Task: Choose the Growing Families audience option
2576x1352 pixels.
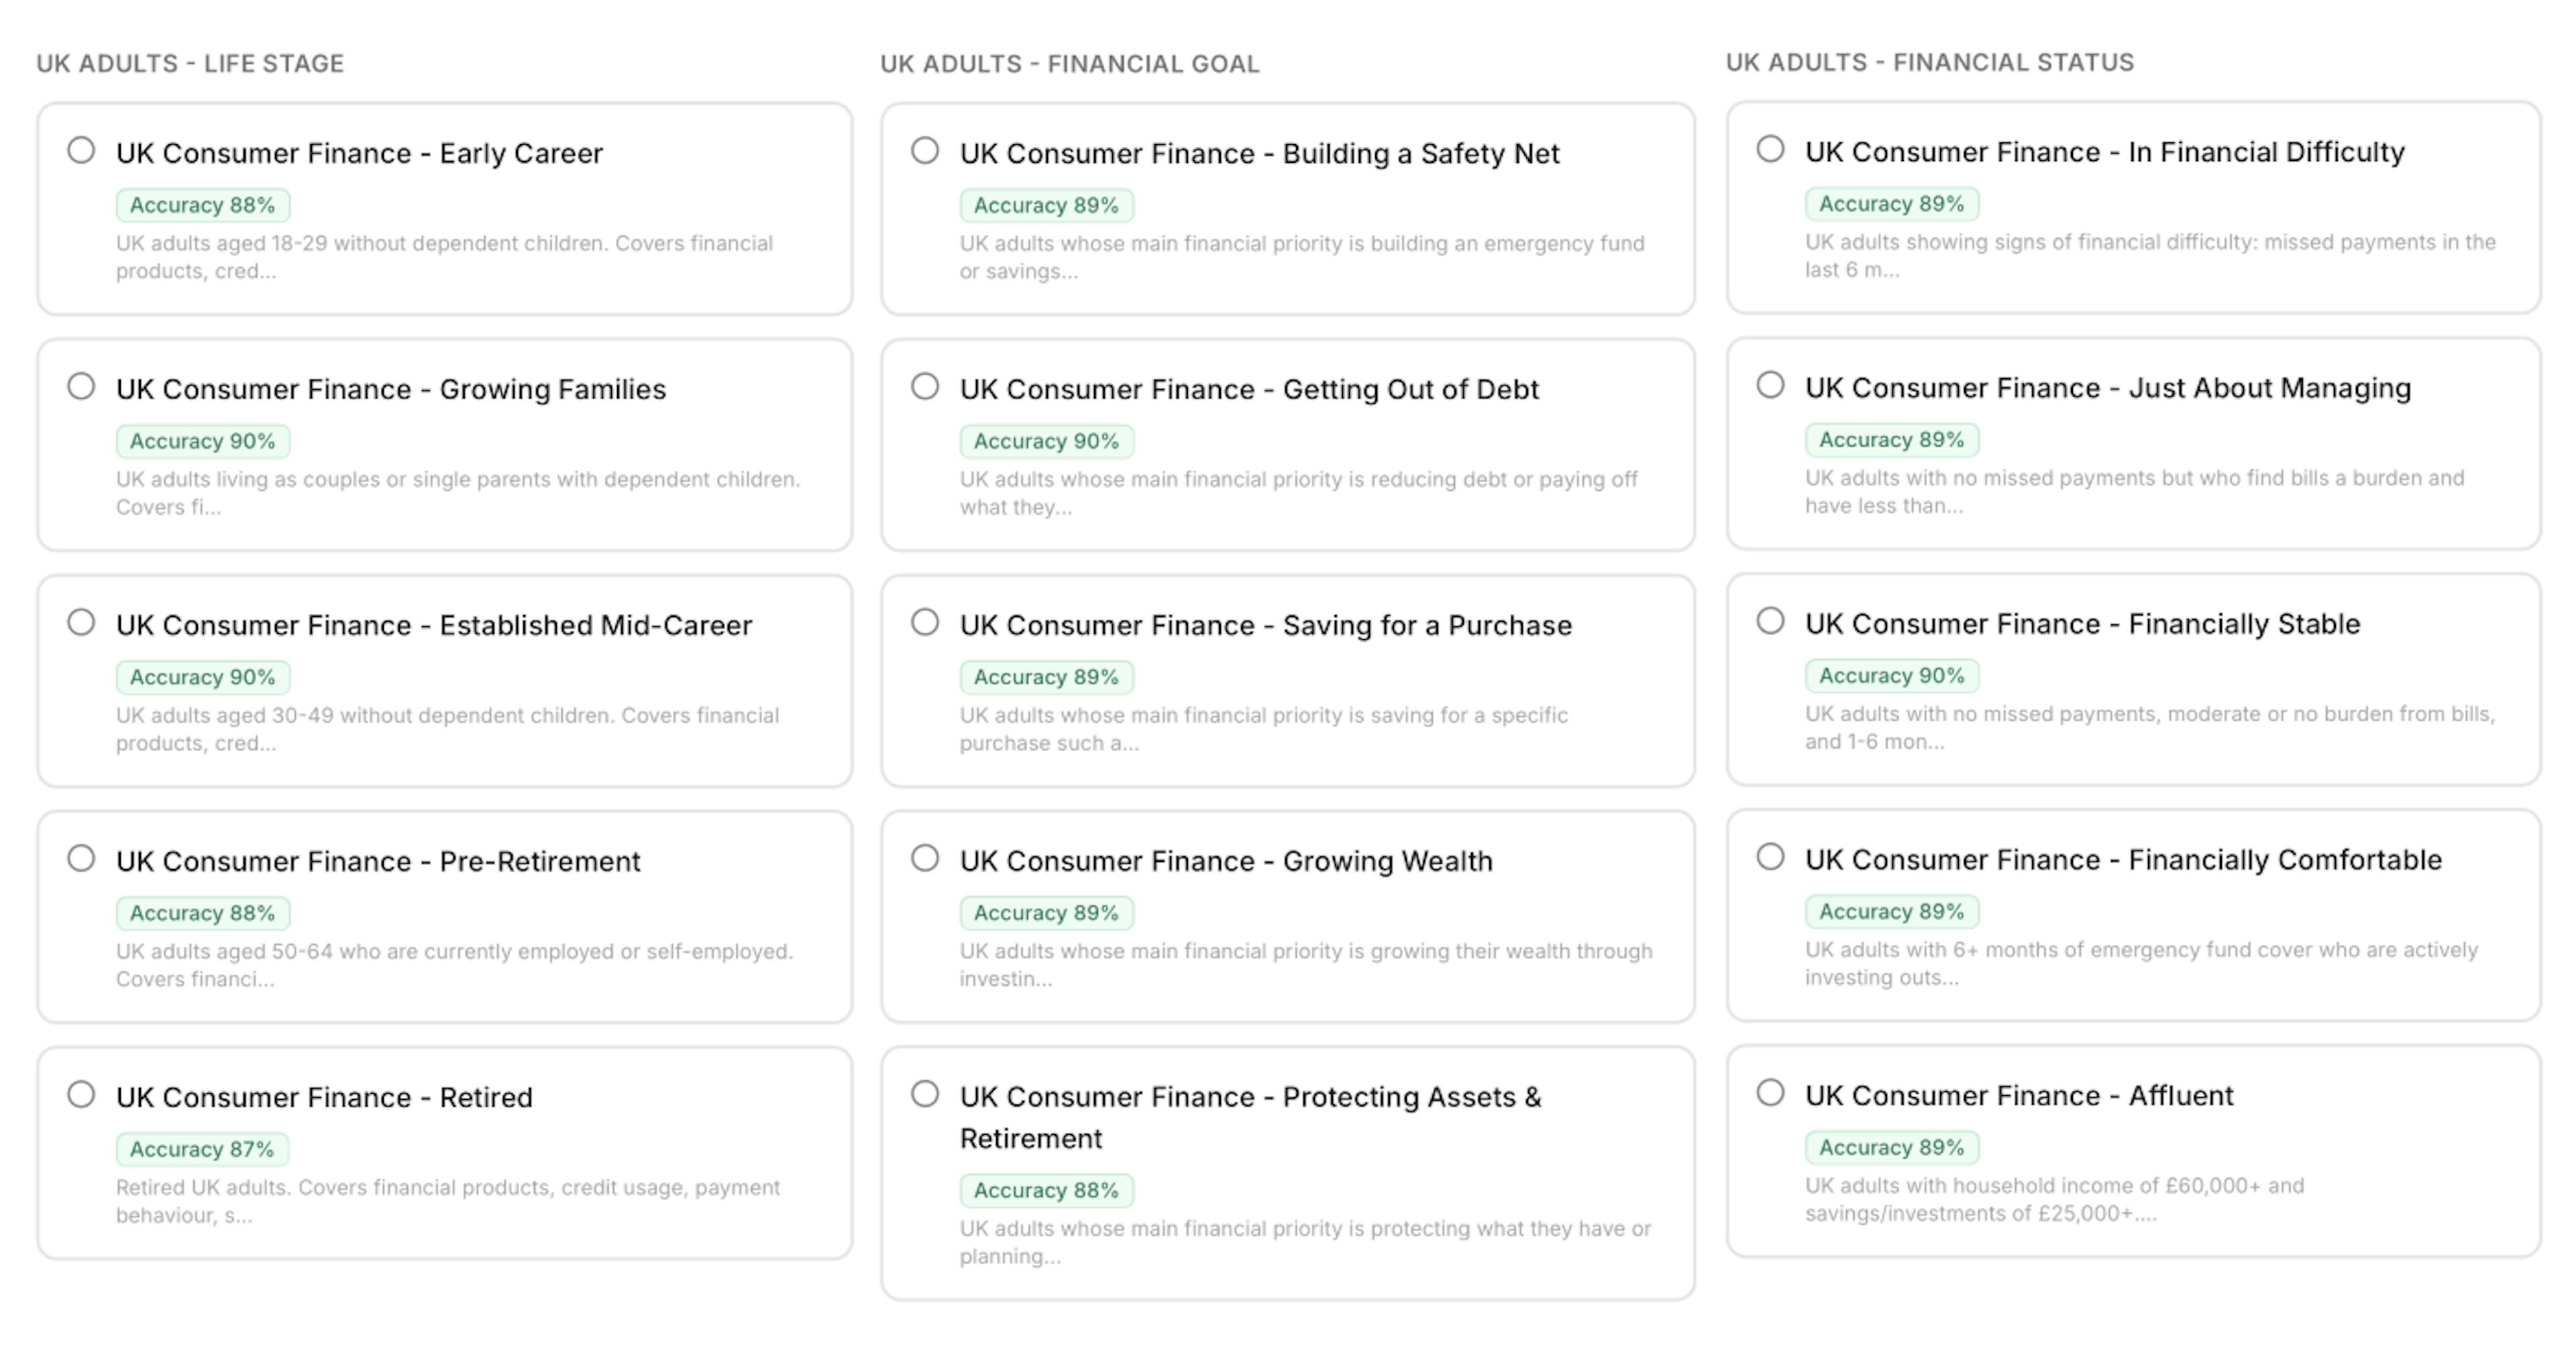Action: (81, 386)
